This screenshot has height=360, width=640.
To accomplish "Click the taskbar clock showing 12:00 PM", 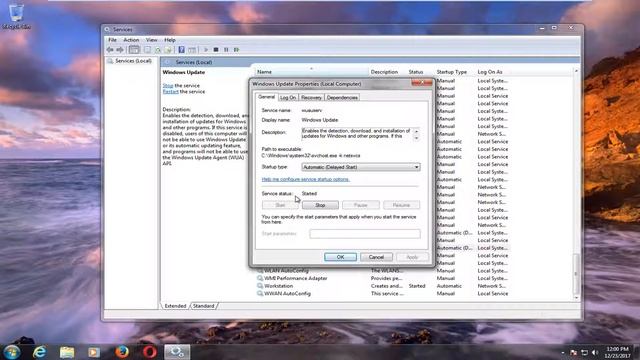I will (x=617, y=352).
